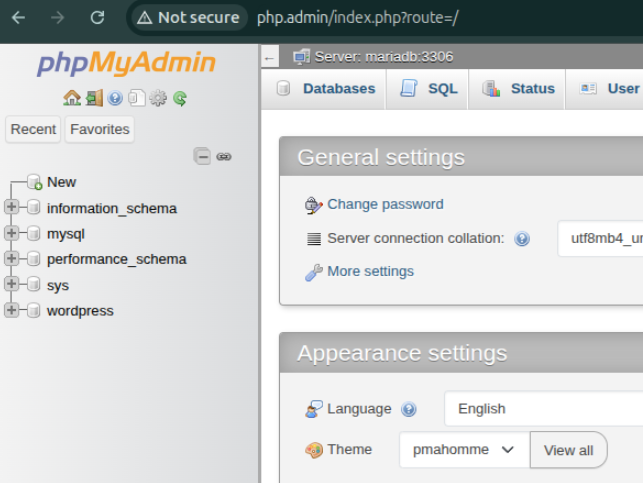Click the browser address bar URL
This screenshot has height=483, width=643.
pyautogui.click(x=358, y=18)
